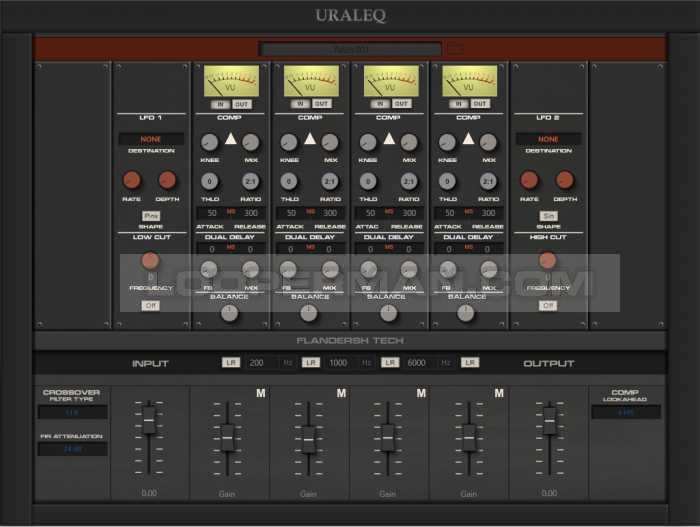Click the preset name display in the top bar
Viewport: 700px width, 527px height.
[x=350, y=49]
